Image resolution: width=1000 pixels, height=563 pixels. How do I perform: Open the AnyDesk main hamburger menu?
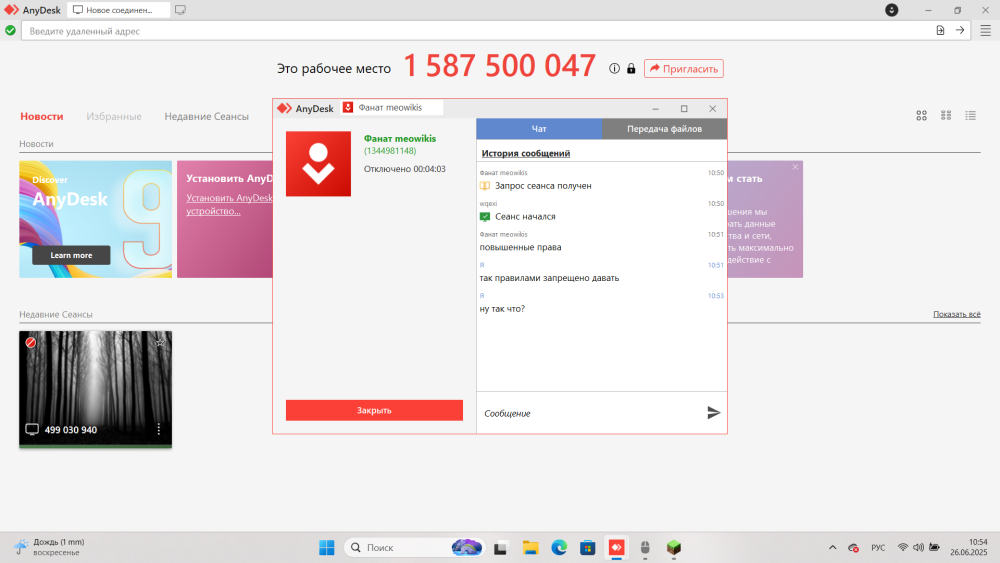[x=985, y=31]
